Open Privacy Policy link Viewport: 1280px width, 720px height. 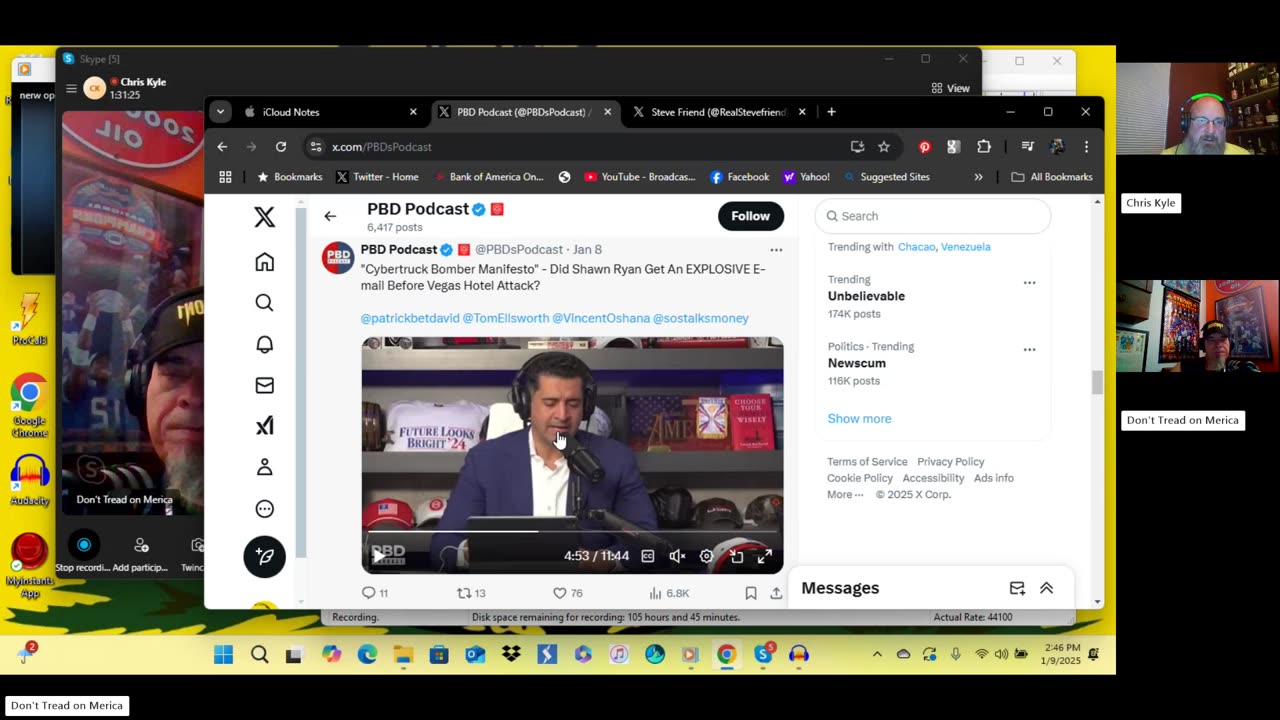(950, 462)
